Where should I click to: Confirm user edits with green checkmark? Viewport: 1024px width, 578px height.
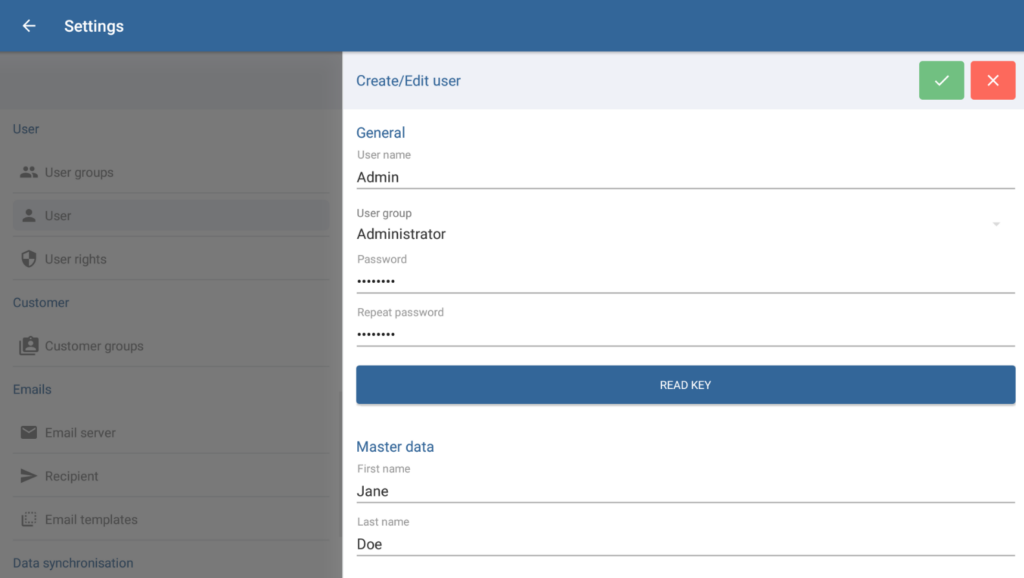(941, 80)
